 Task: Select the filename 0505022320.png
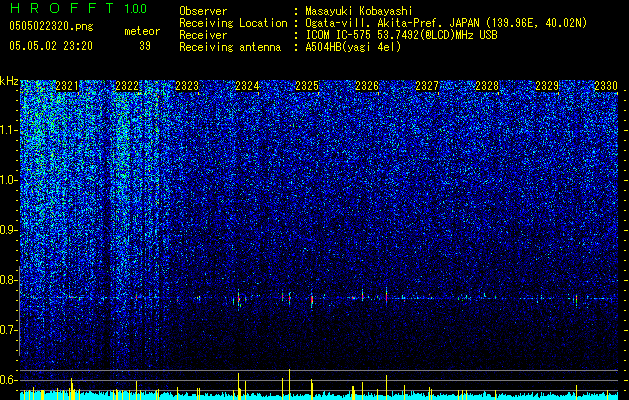(x=51, y=26)
